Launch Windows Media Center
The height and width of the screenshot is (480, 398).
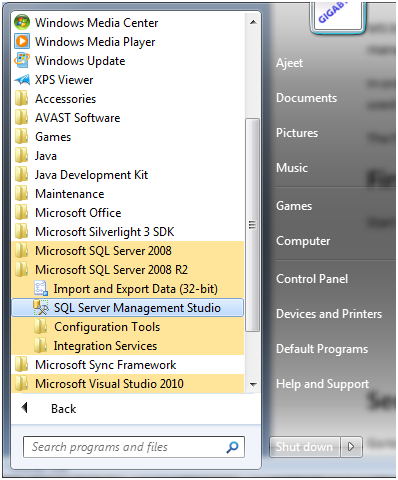pyautogui.click(x=128, y=22)
